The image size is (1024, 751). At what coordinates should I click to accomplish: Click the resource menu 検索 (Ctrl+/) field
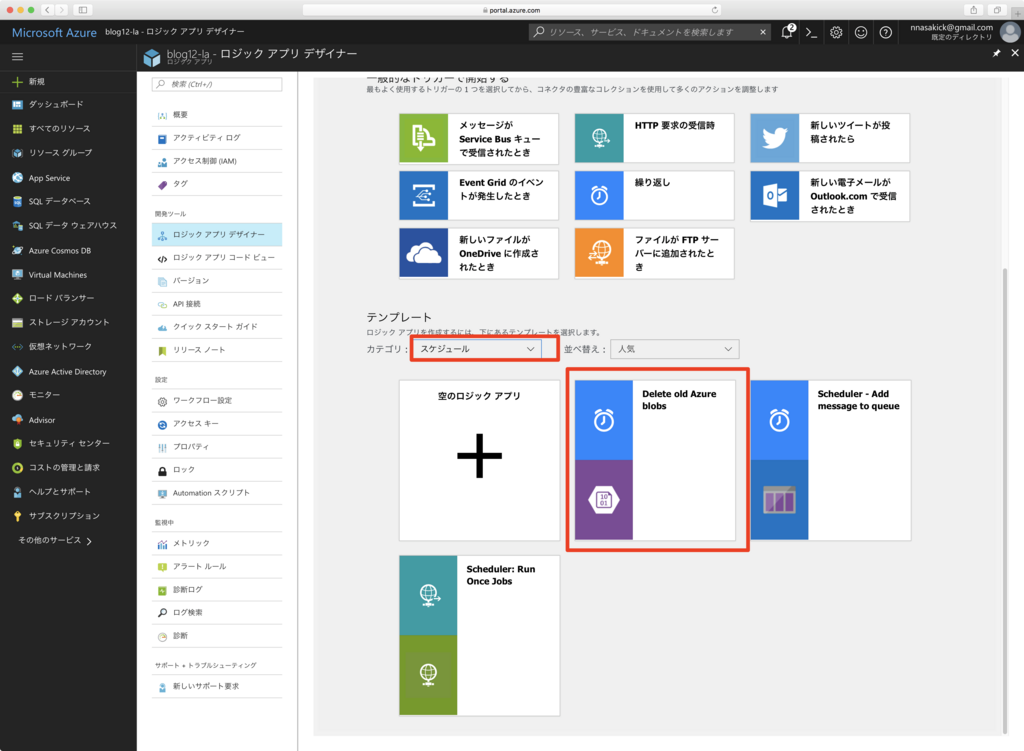pos(217,84)
